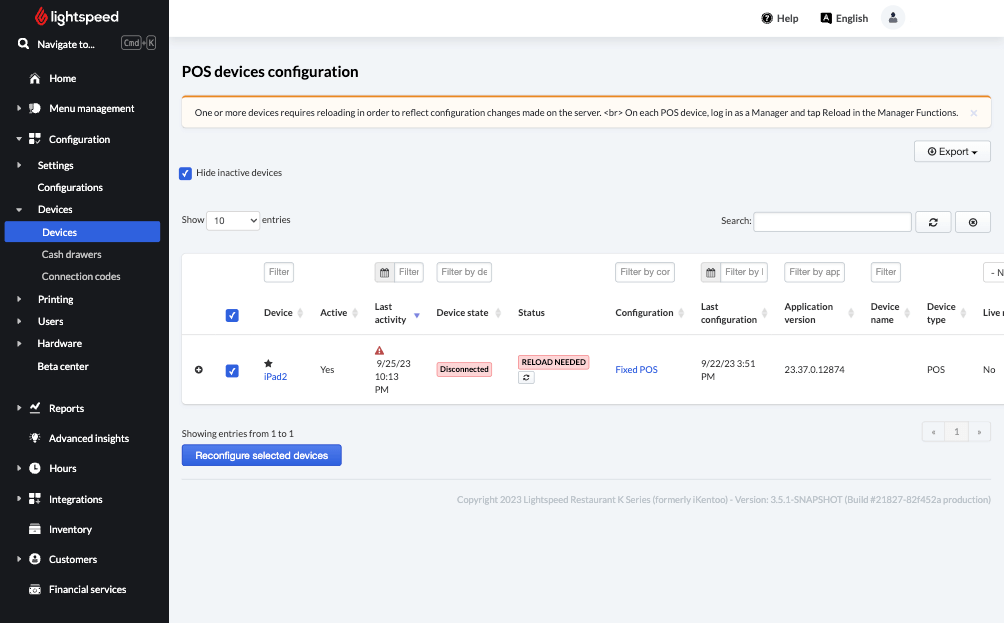Click the previous page pagination arrow
The image size is (1004, 623).
tap(934, 432)
